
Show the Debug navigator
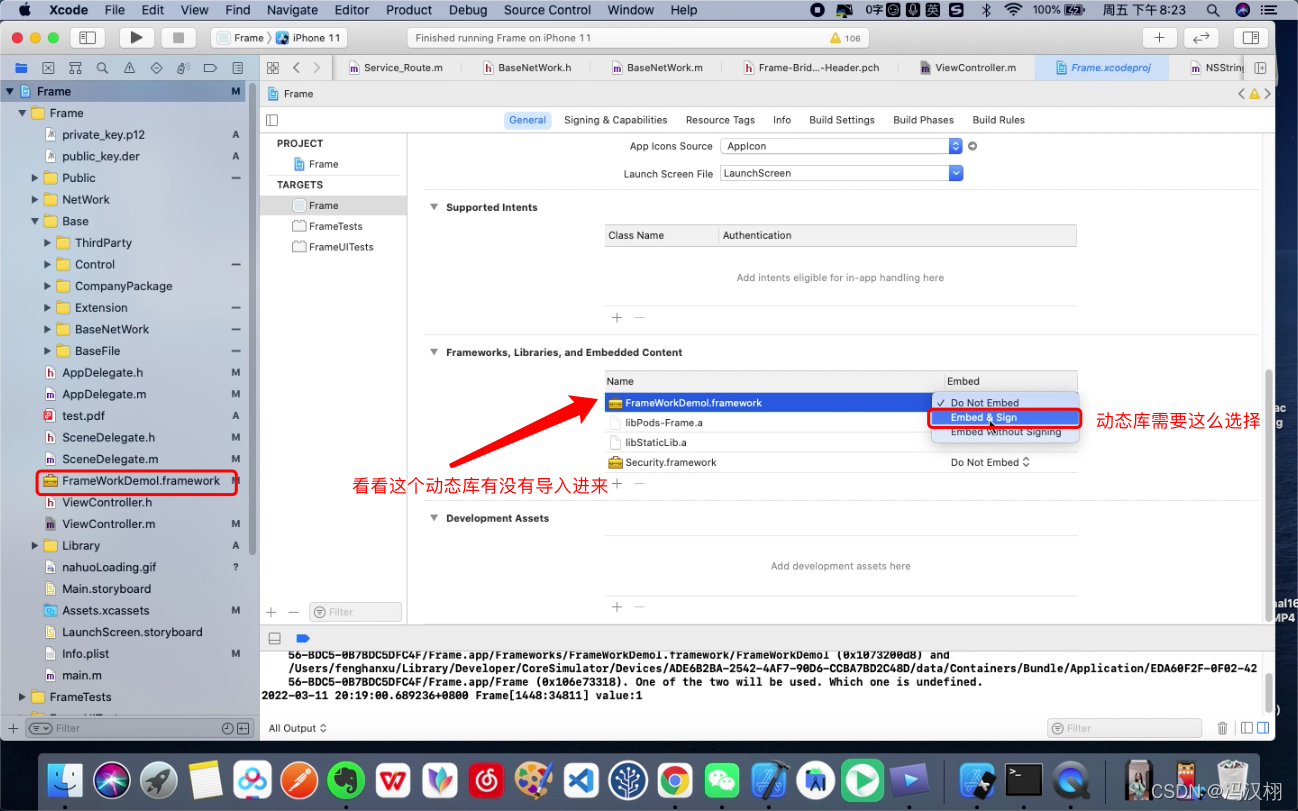[x=183, y=68]
